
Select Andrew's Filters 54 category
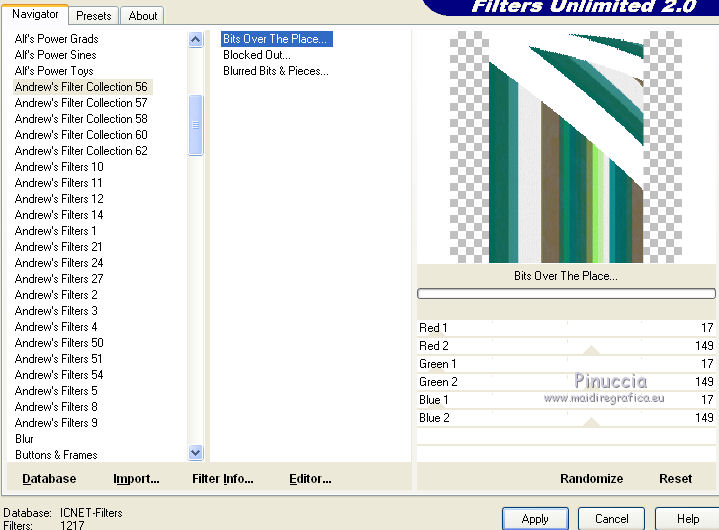click(59, 375)
